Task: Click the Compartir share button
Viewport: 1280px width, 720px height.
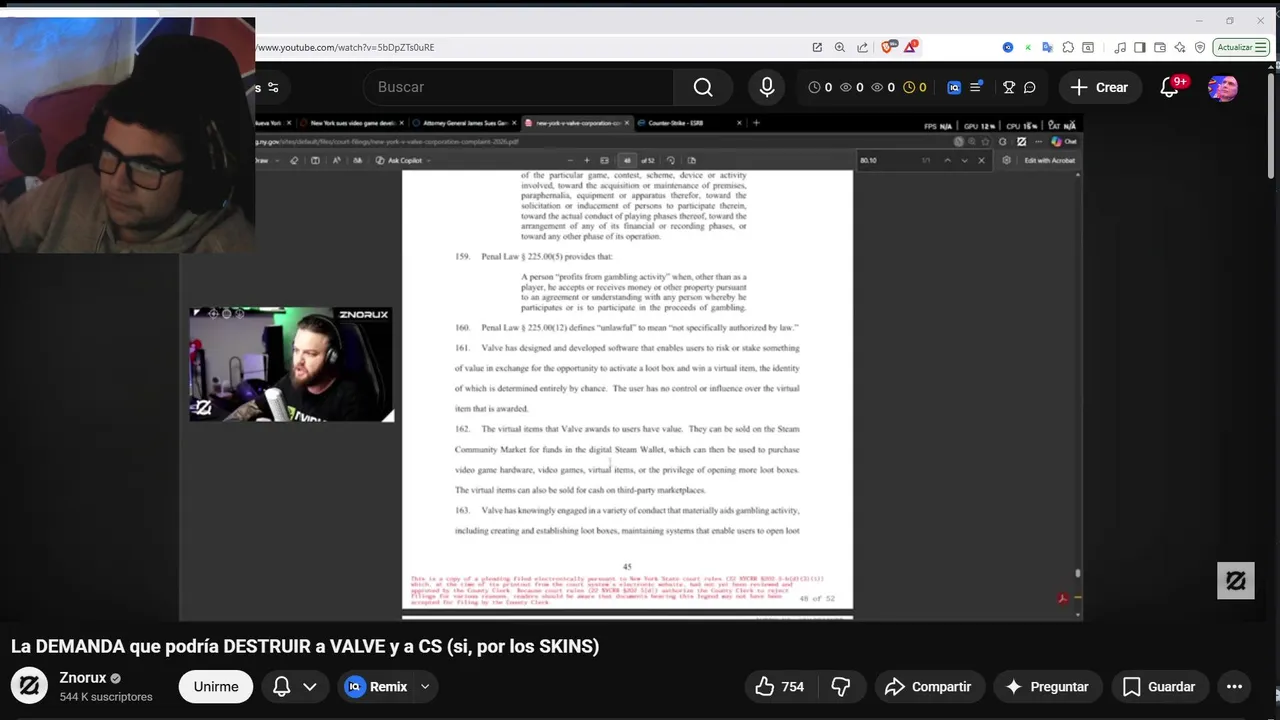Action: coord(929,686)
